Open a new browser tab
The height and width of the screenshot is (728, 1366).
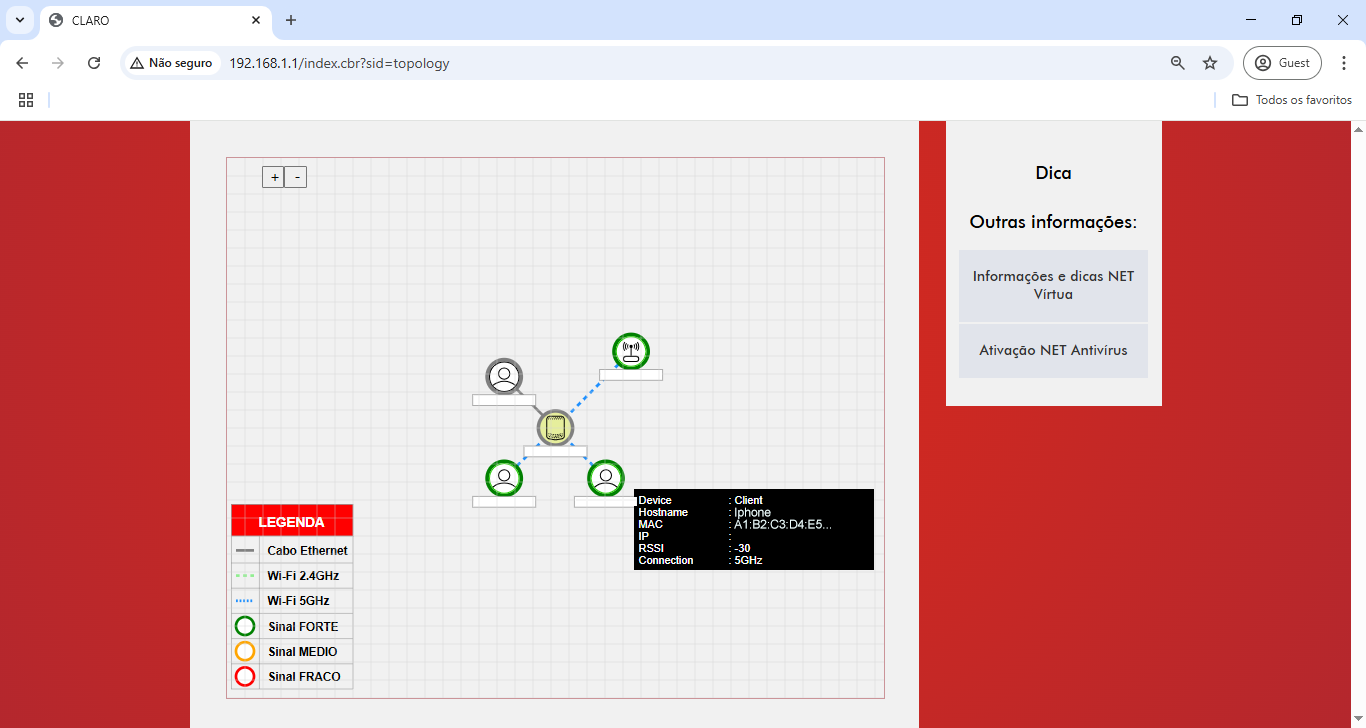(x=291, y=20)
